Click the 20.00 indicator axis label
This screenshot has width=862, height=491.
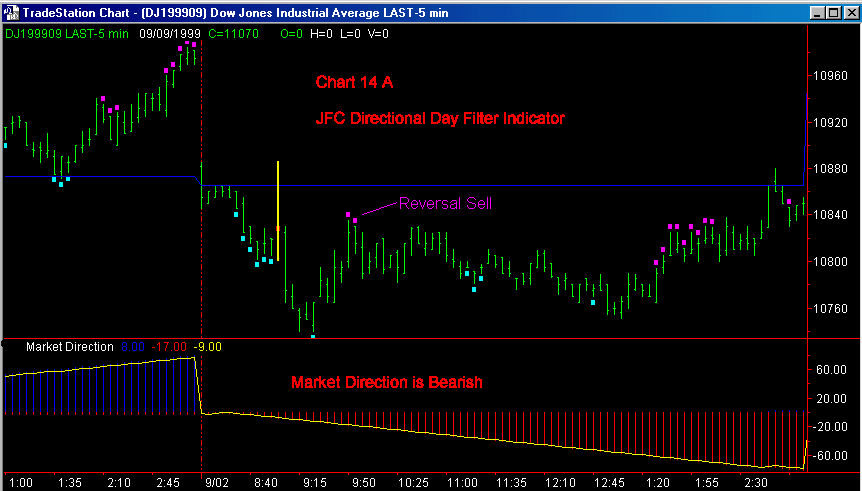click(x=831, y=399)
